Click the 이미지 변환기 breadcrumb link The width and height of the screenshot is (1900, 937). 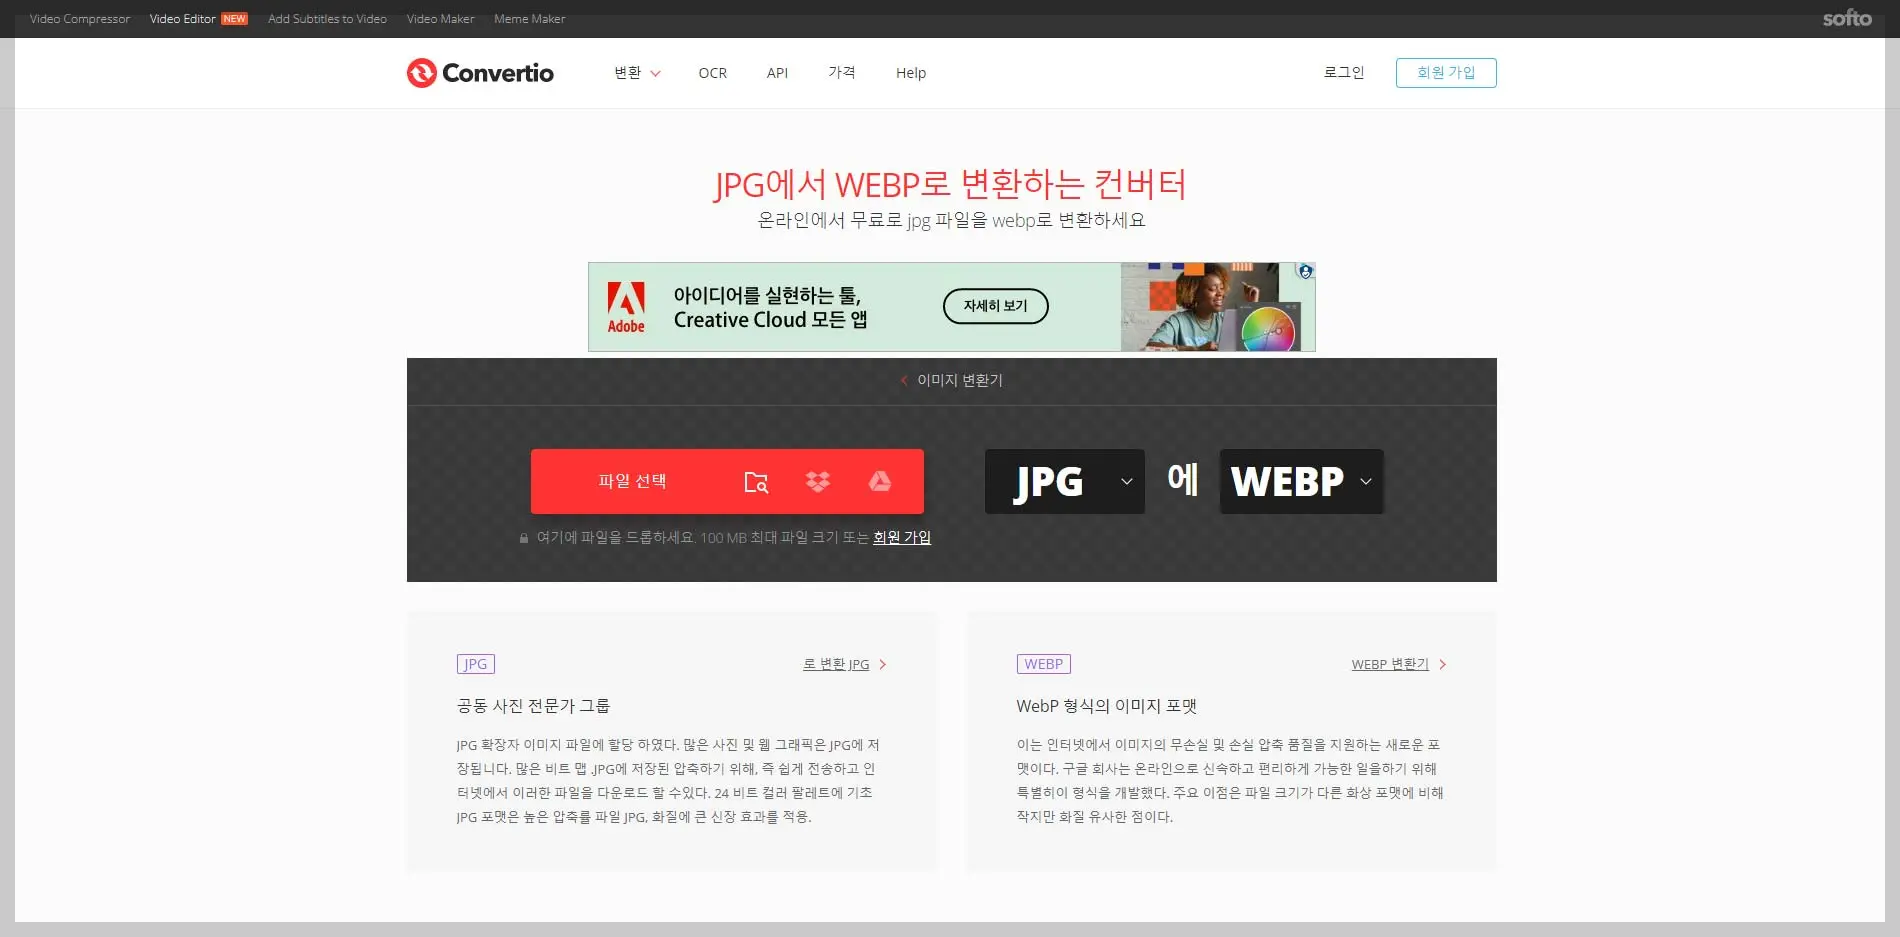click(960, 380)
